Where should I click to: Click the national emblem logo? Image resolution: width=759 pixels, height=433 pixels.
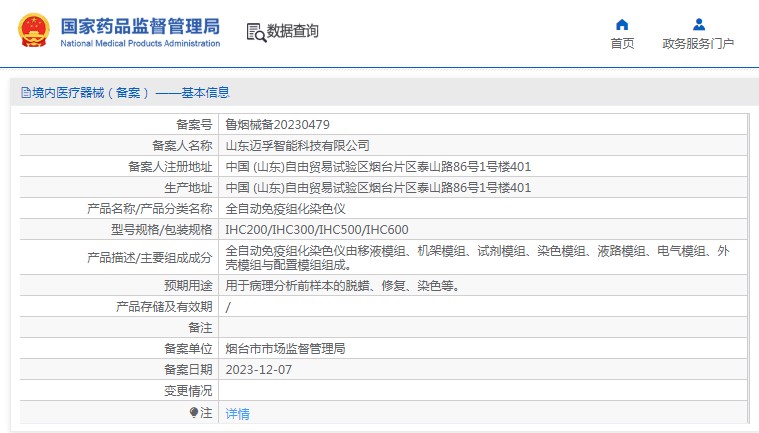34,30
